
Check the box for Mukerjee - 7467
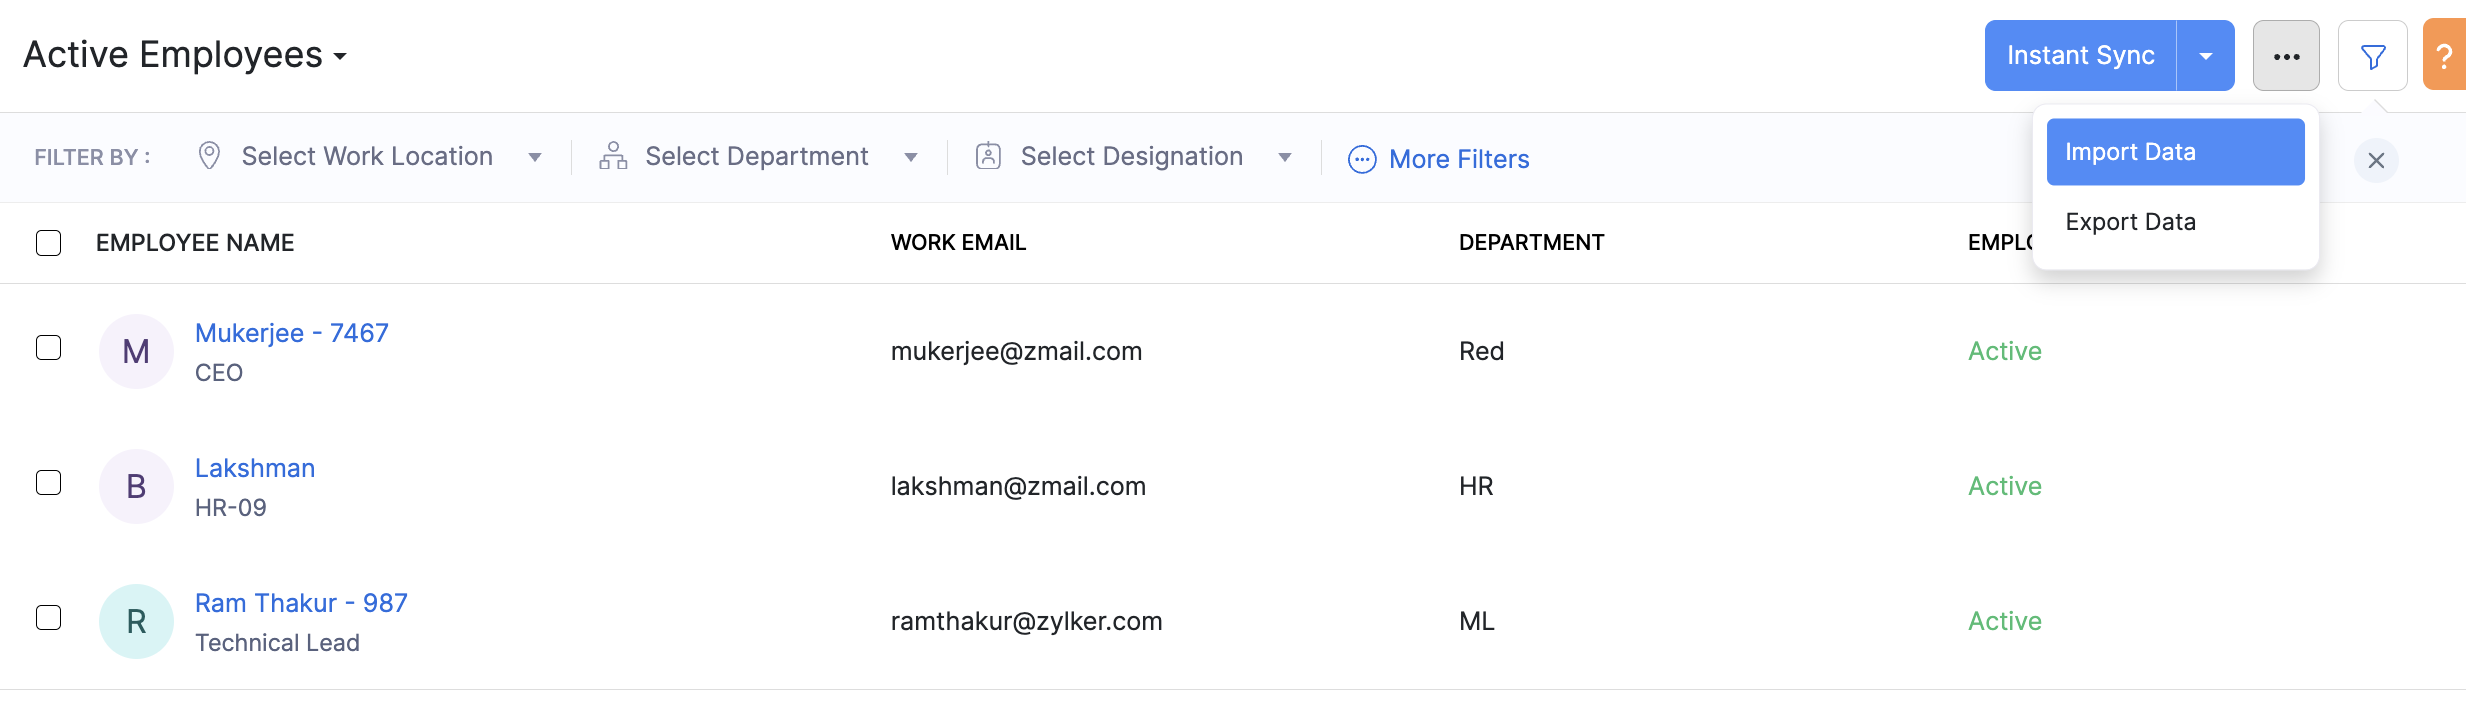pyautogui.click(x=49, y=347)
